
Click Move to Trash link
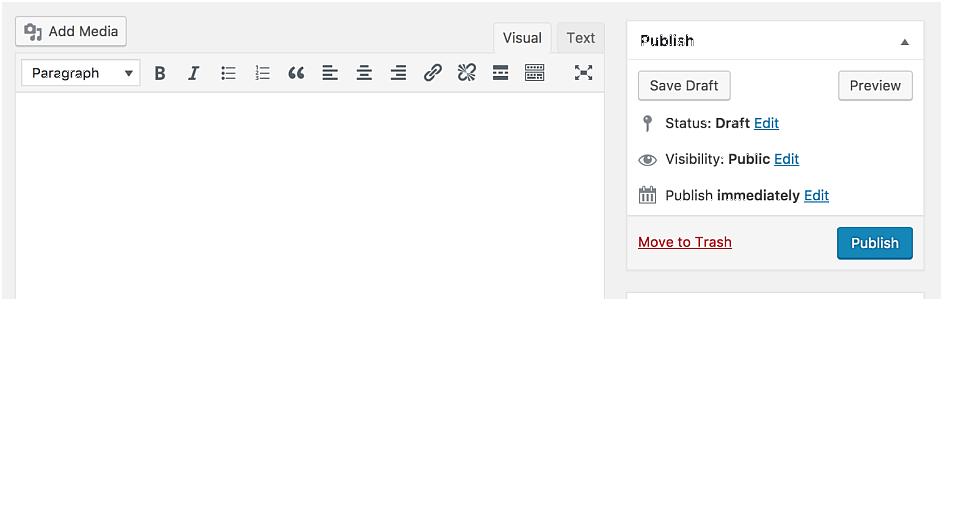click(685, 242)
